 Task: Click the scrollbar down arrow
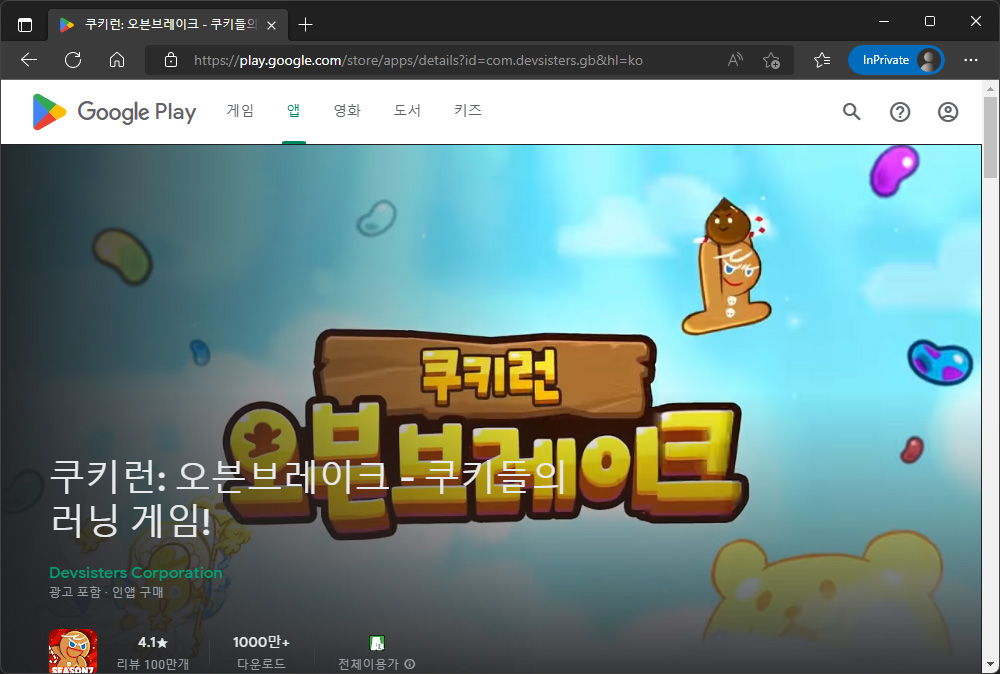point(990,665)
